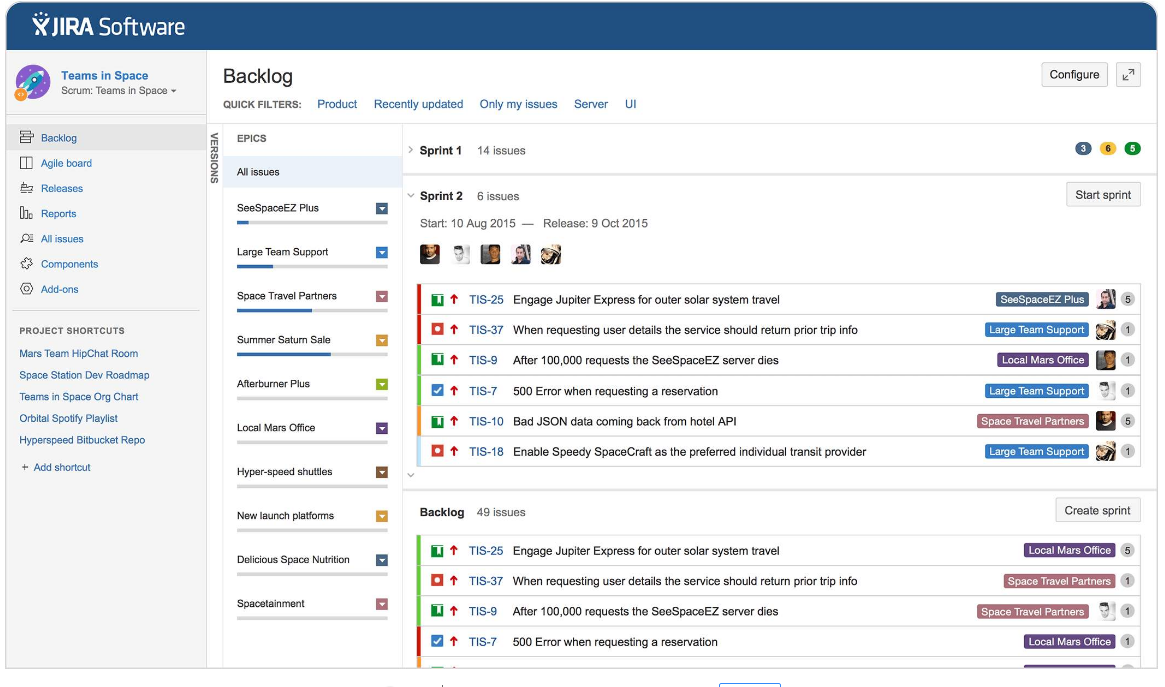Click the Backlog sidebar icon
Image resolution: width=1165 pixels, height=687 pixels.
tap(27, 137)
